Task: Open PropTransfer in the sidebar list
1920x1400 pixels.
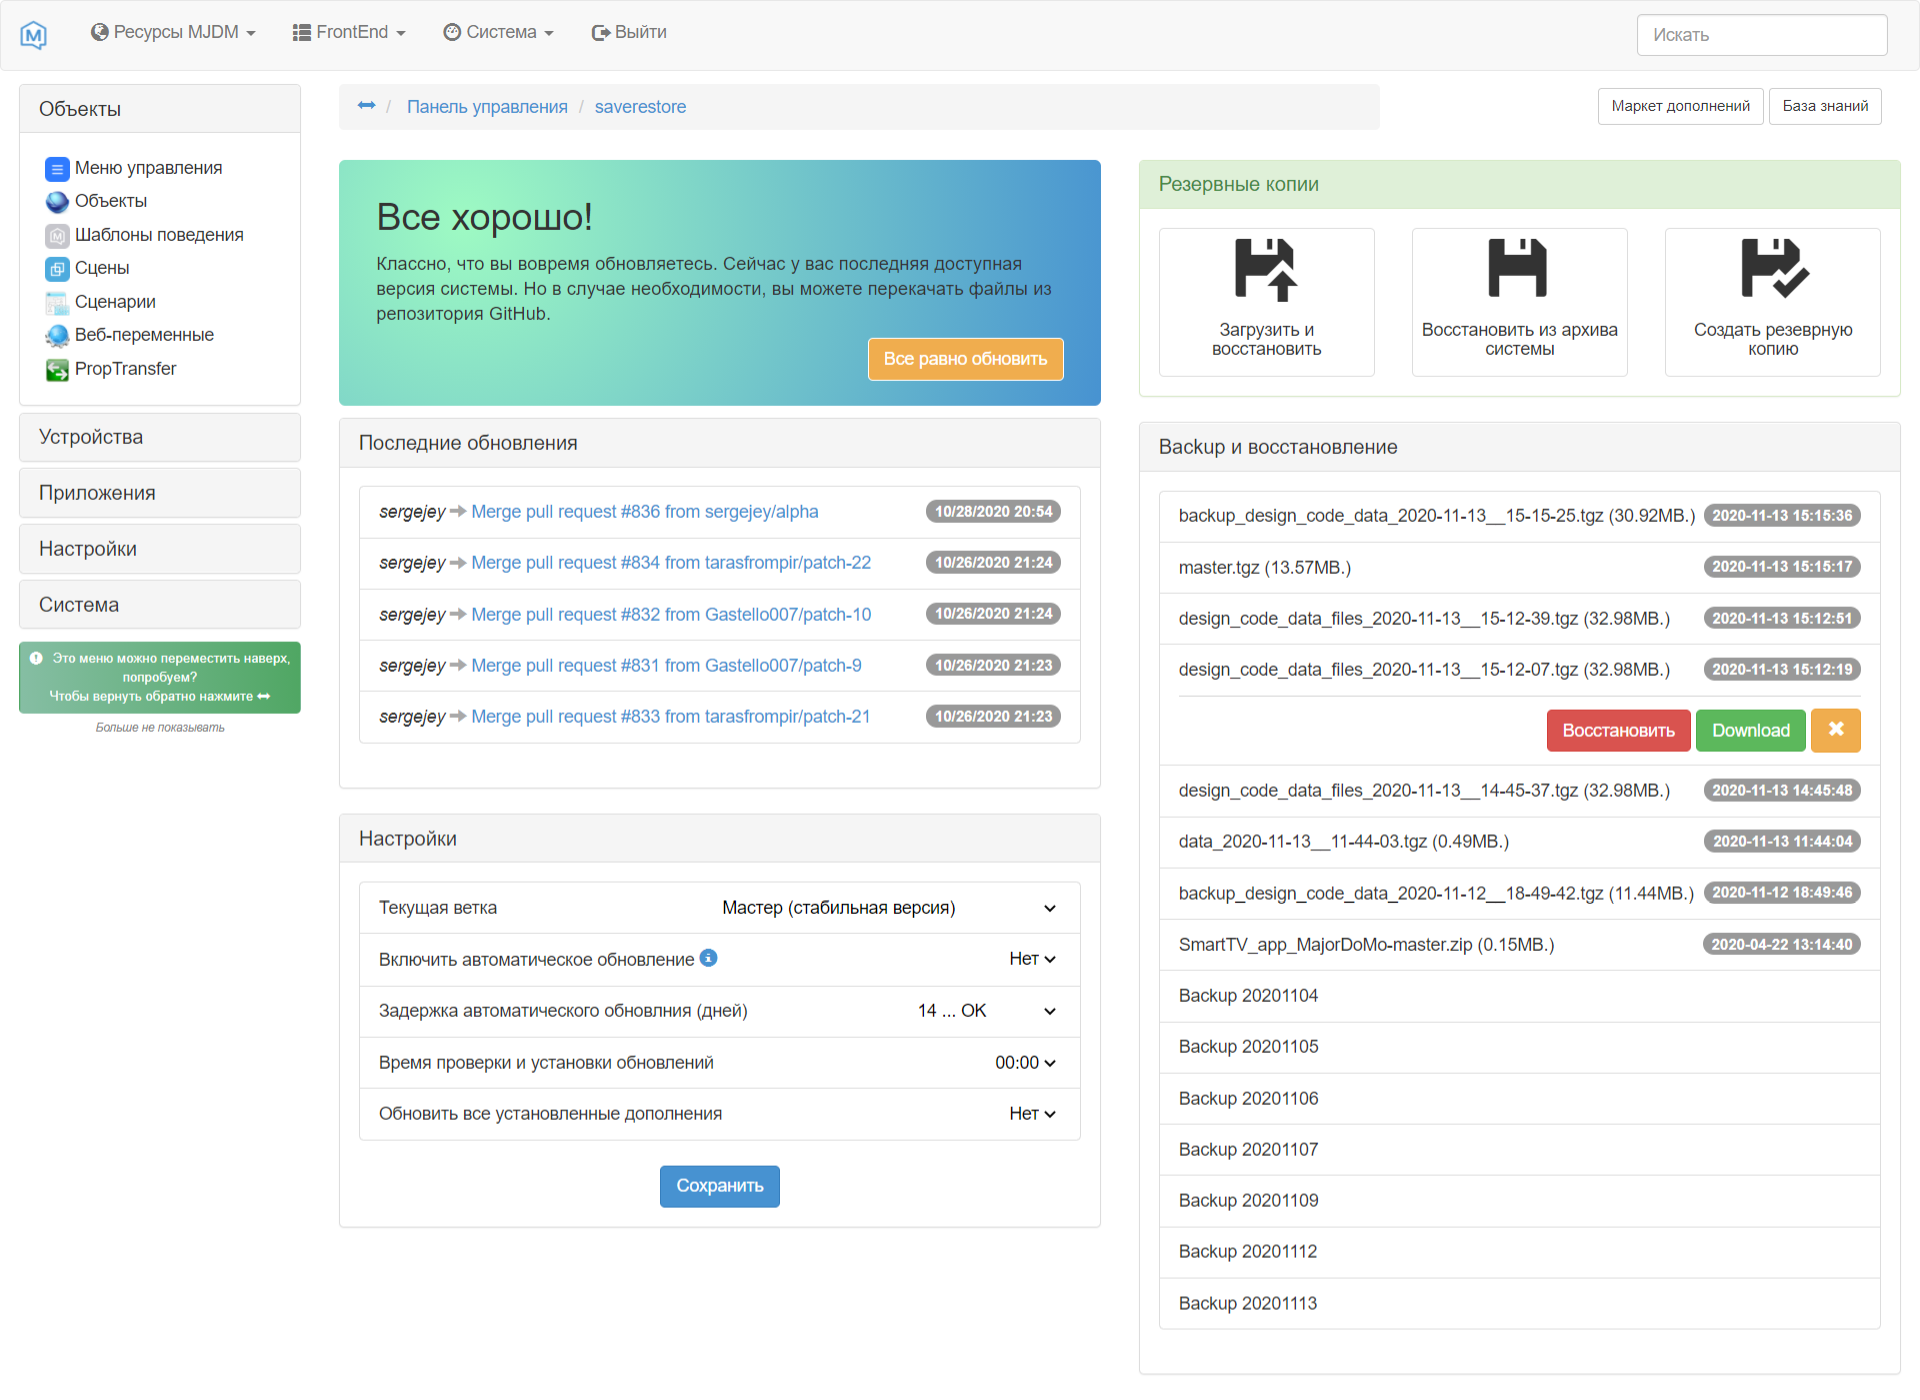Action: click(x=125, y=369)
